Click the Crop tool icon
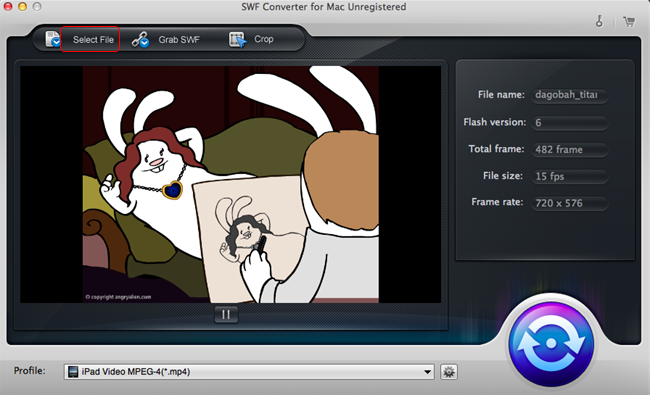 click(x=238, y=40)
